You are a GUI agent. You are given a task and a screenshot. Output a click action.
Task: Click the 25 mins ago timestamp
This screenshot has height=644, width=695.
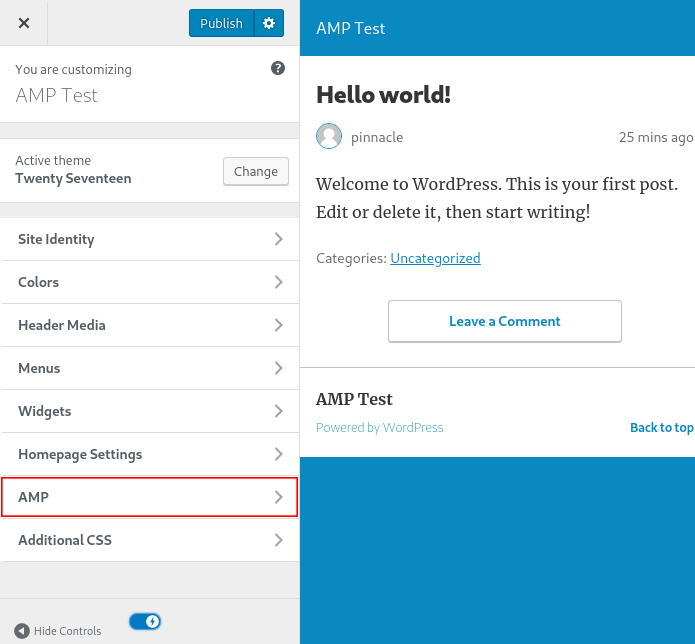[656, 137]
